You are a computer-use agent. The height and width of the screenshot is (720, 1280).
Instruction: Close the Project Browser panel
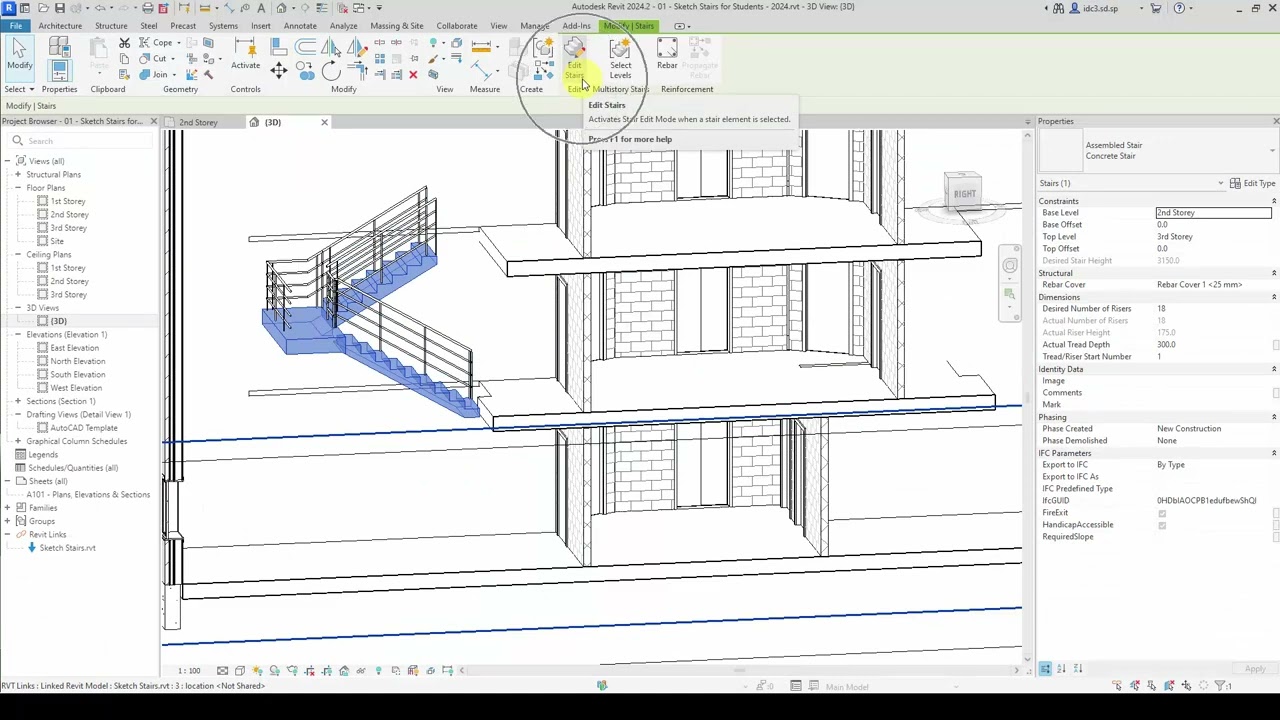153,121
